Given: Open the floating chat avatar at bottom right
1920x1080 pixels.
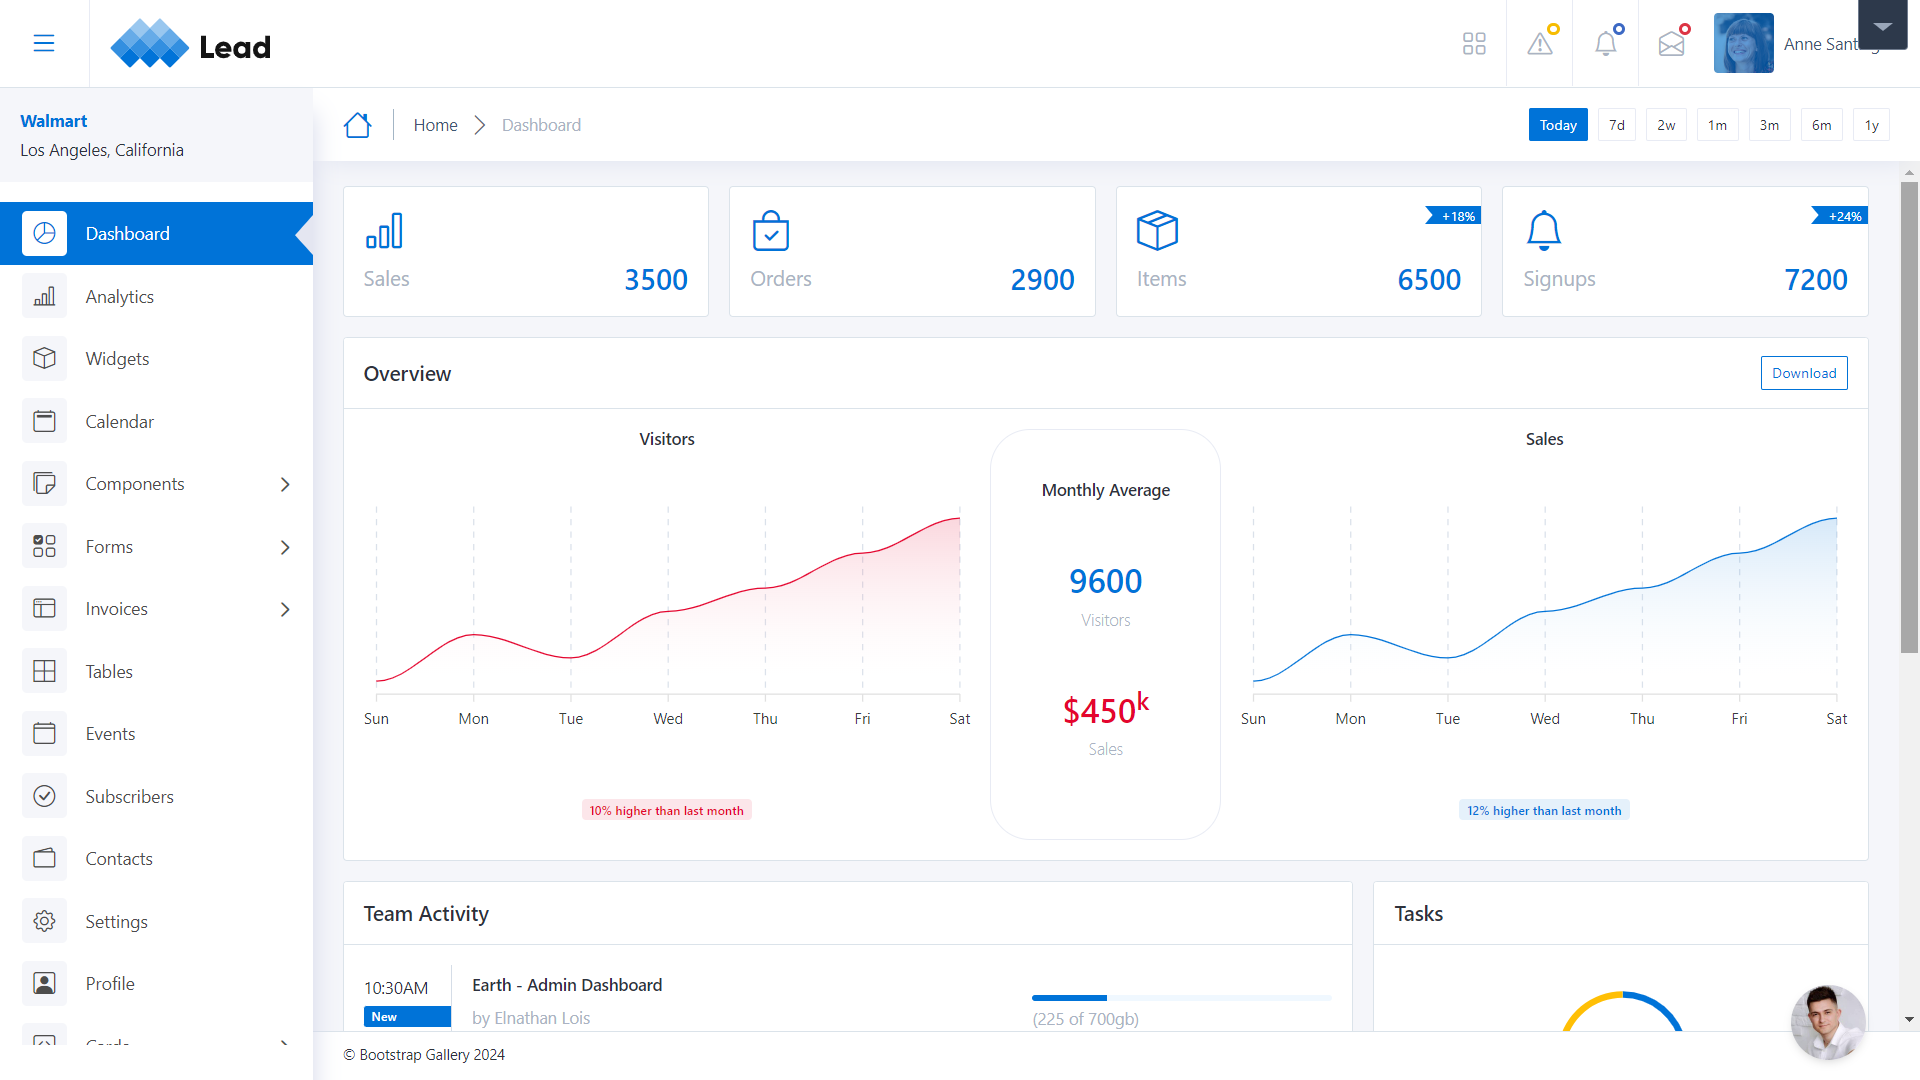Looking at the screenshot, I should [1828, 1022].
